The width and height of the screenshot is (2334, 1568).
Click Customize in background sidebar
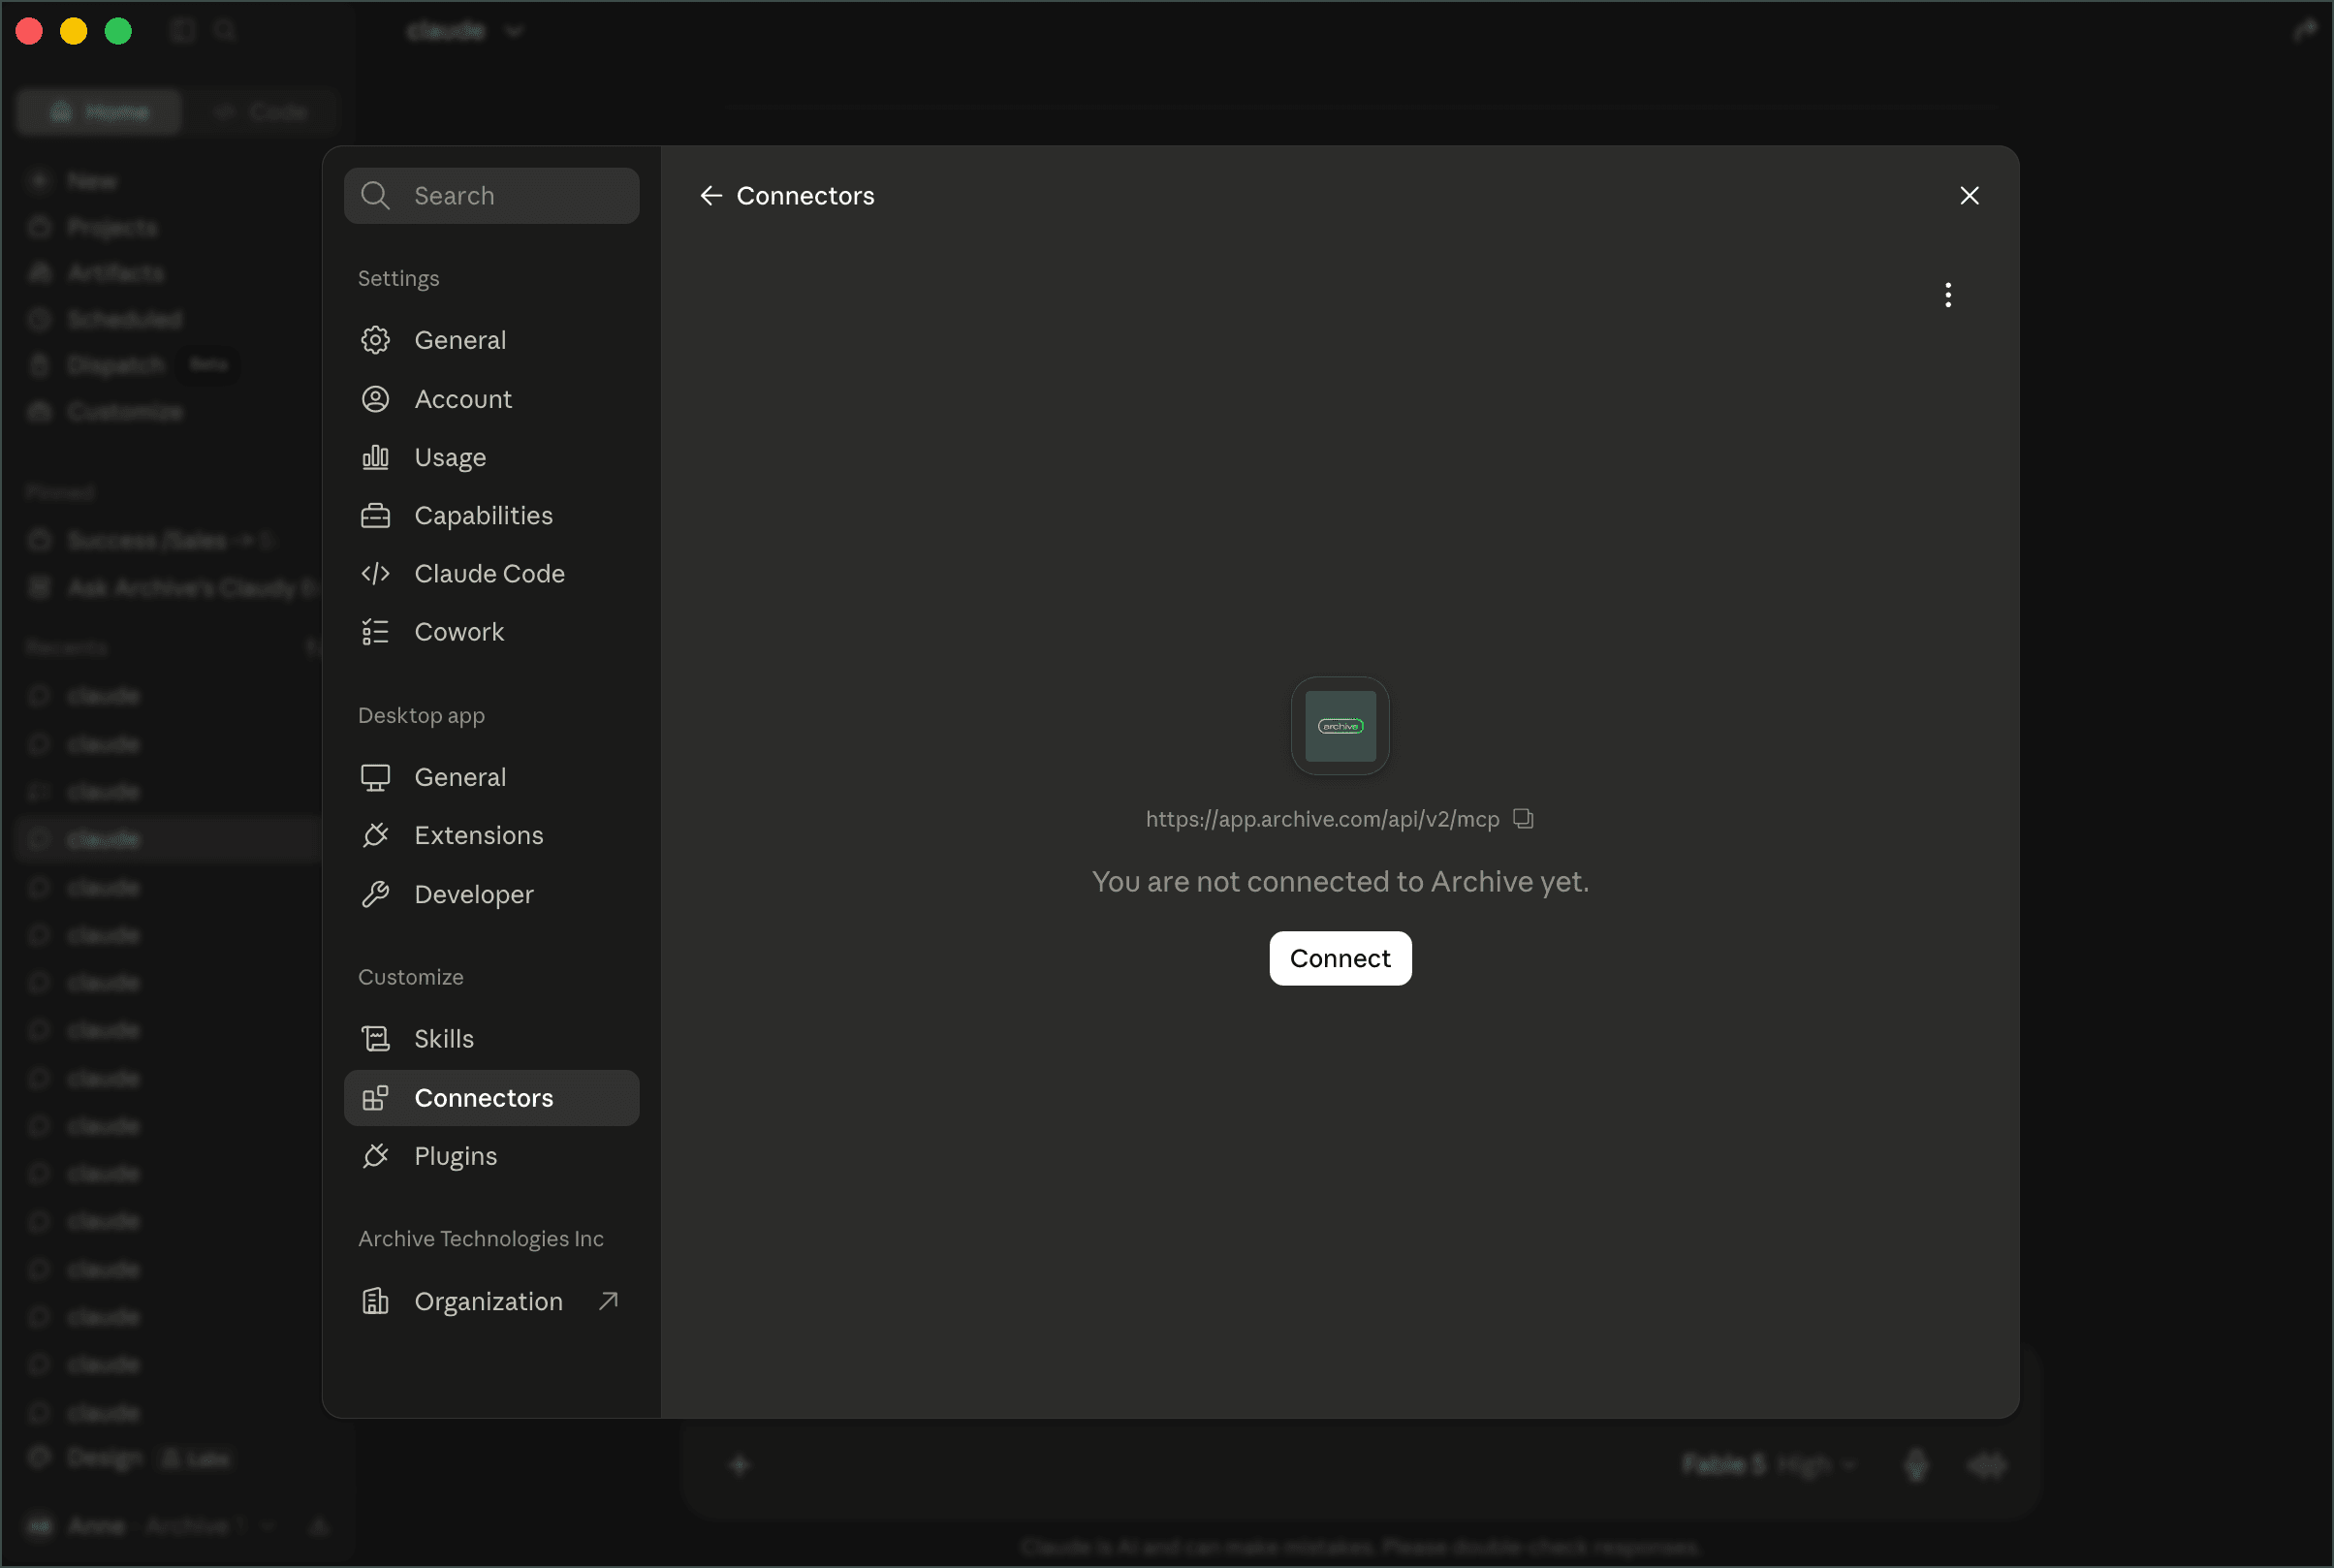click(x=125, y=411)
